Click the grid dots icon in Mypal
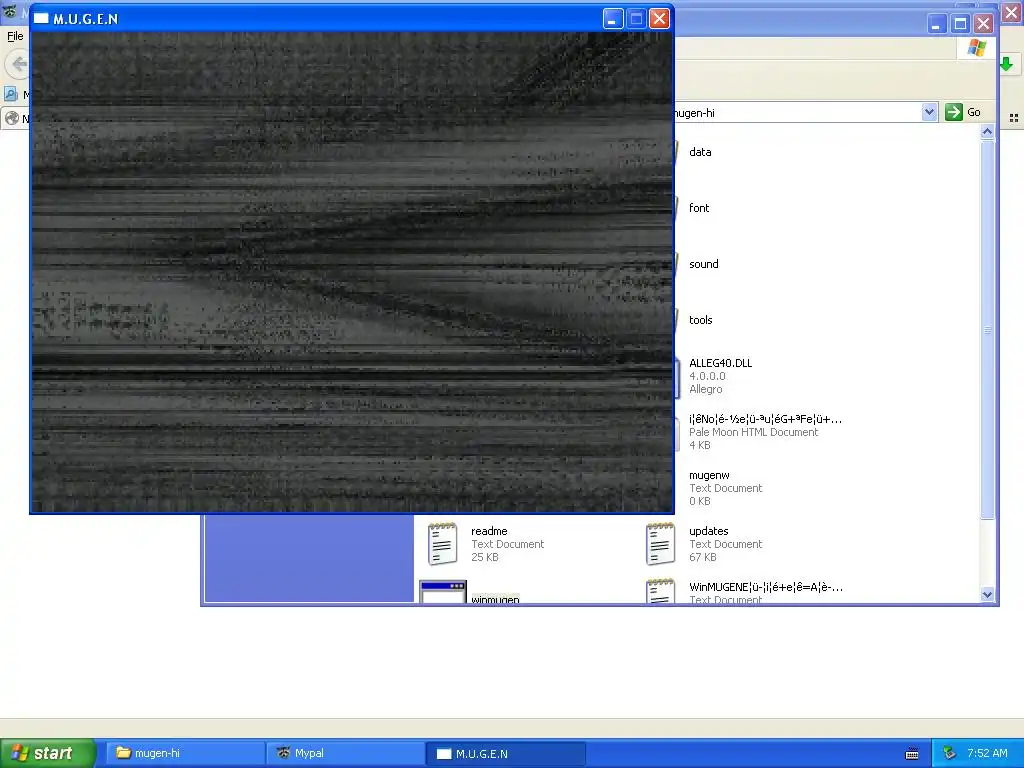 (1014, 118)
